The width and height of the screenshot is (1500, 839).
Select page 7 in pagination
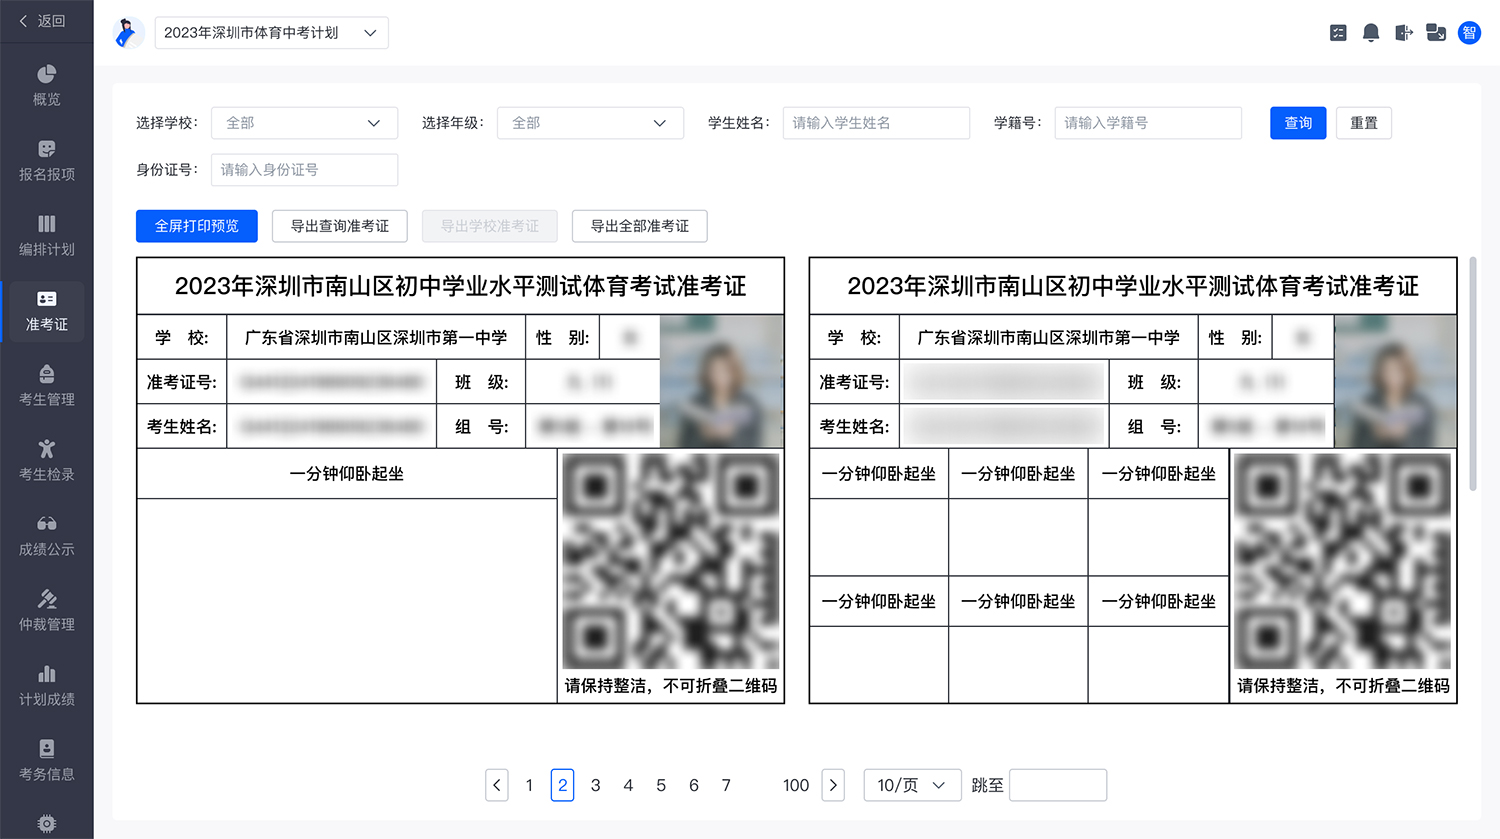click(x=726, y=785)
